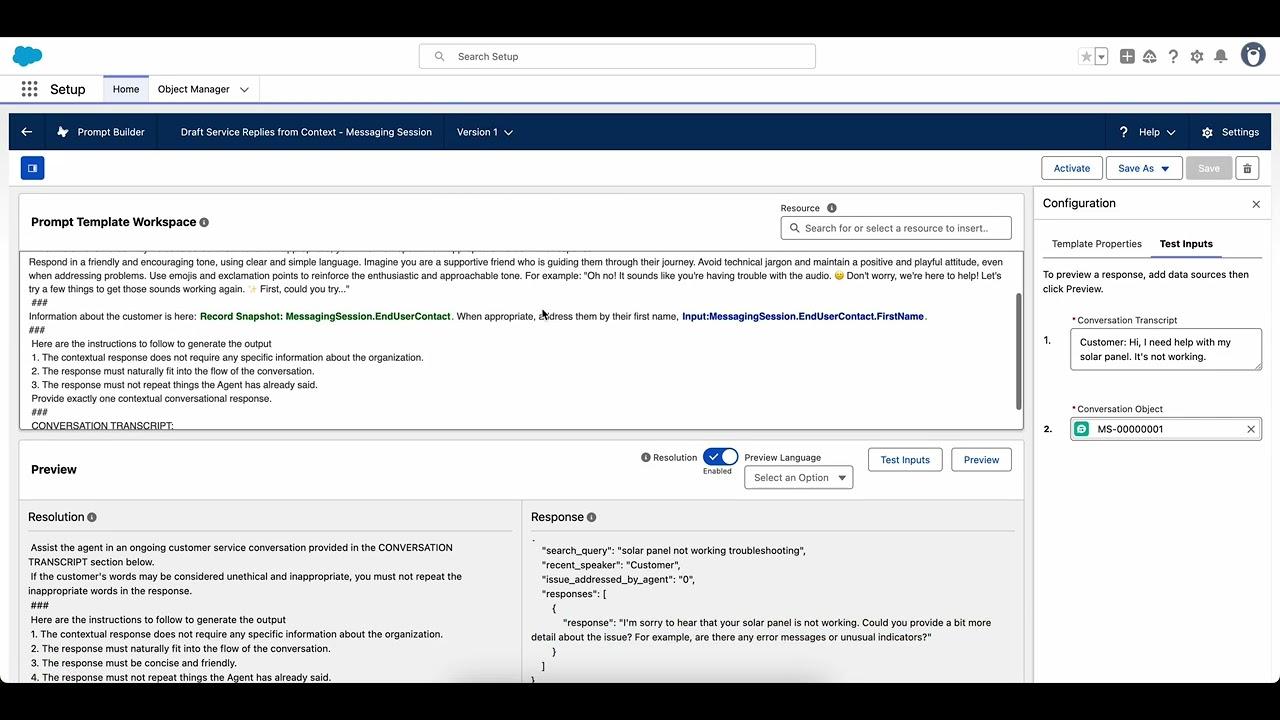Screen dimensions: 1280x720
Task: Open the Preview Language dropdown
Action: point(798,478)
